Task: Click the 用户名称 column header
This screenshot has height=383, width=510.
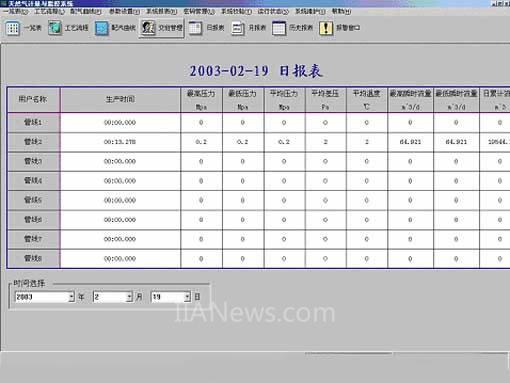Action: [33, 99]
